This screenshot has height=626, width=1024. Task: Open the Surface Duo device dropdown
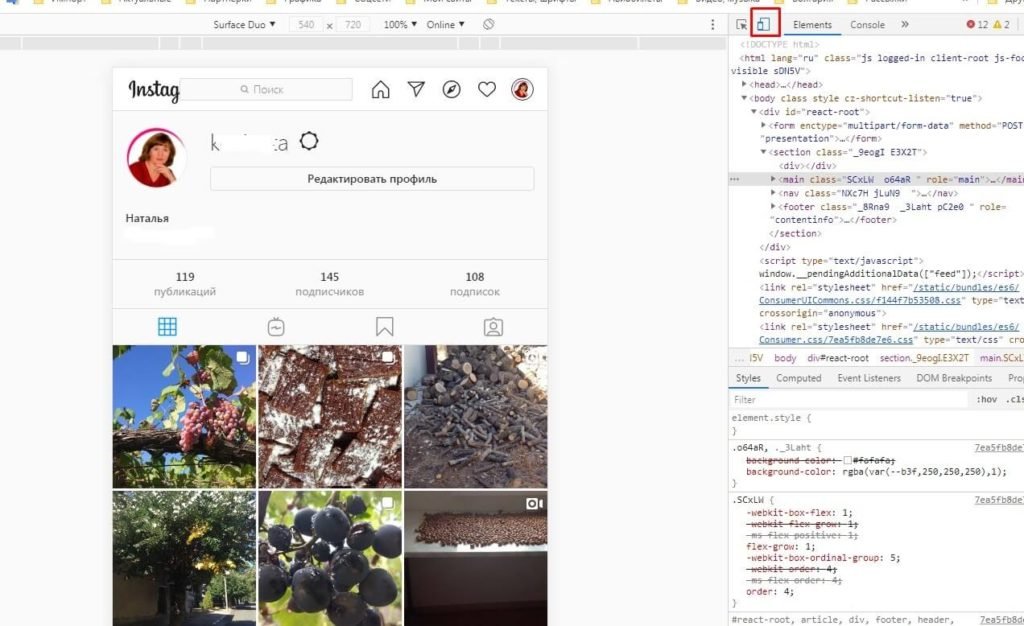244,24
